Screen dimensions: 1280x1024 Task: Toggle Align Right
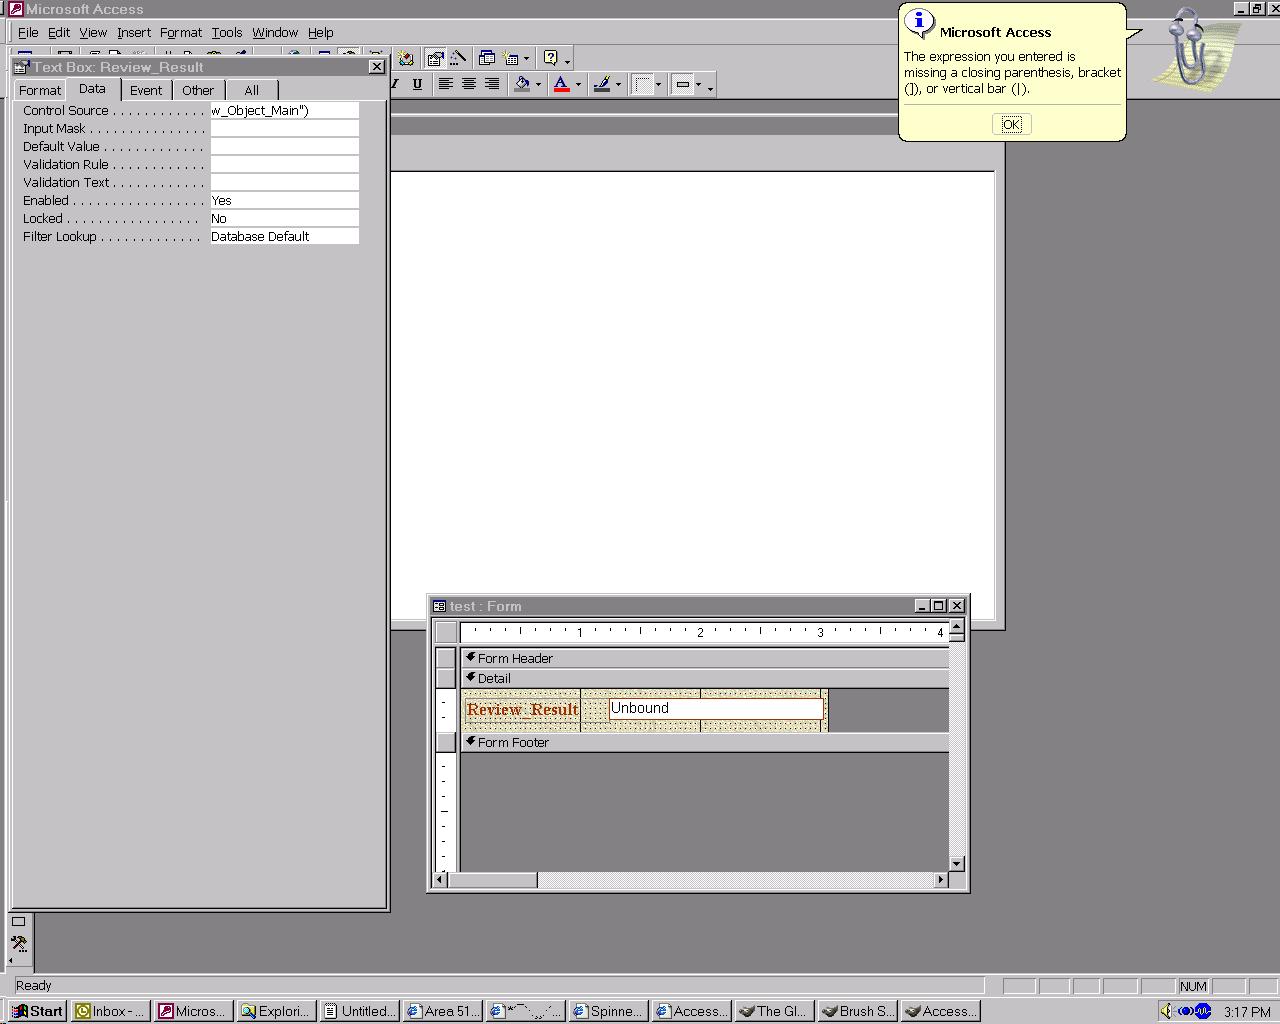[491, 84]
